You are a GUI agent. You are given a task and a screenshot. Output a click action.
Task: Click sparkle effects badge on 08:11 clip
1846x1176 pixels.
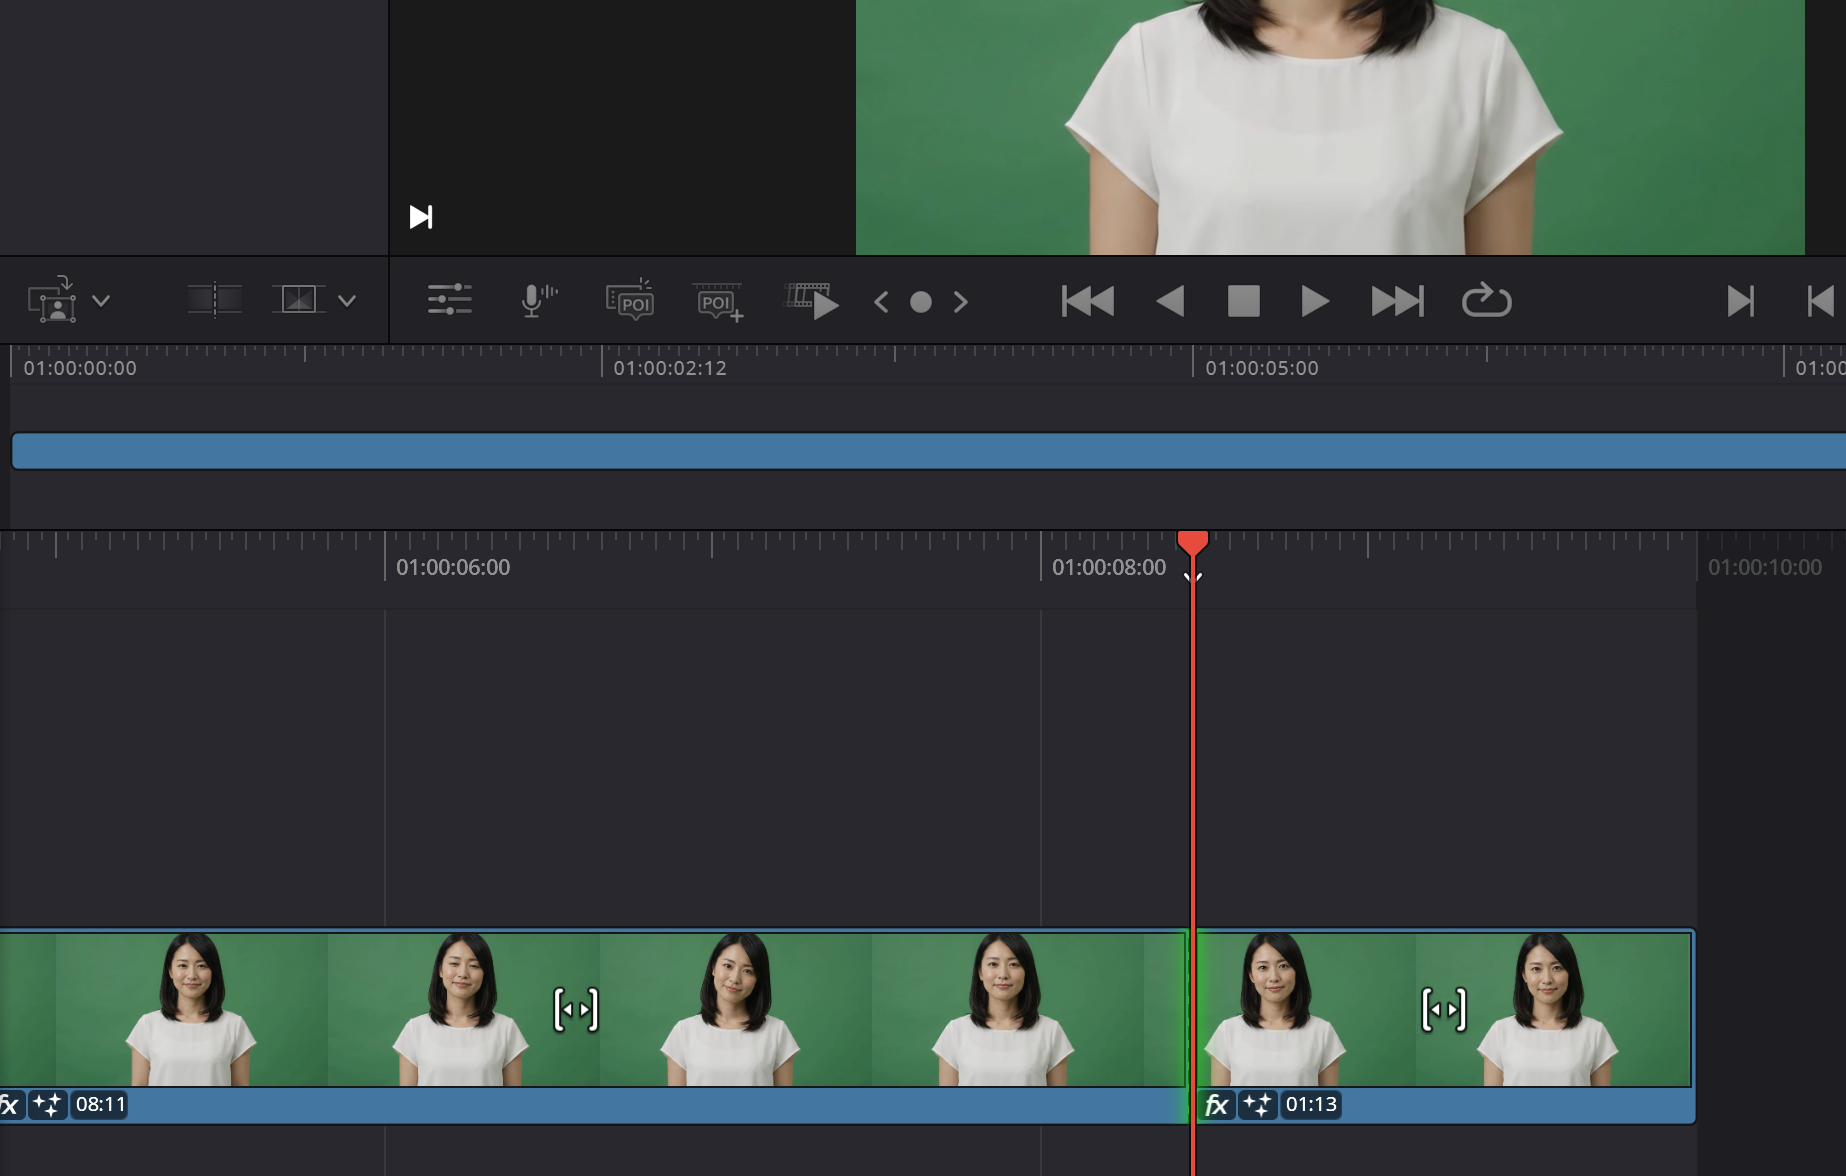[47, 1105]
